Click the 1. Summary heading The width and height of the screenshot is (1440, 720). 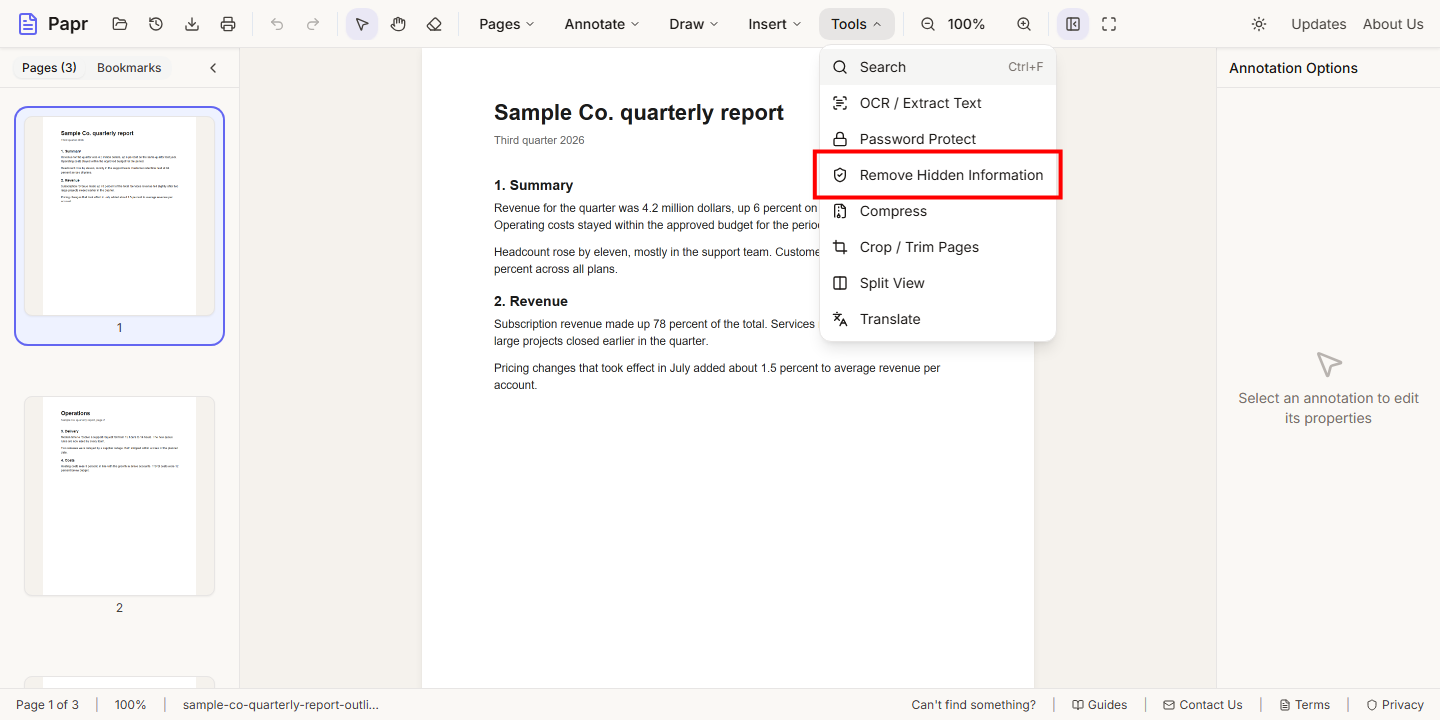click(533, 185)
